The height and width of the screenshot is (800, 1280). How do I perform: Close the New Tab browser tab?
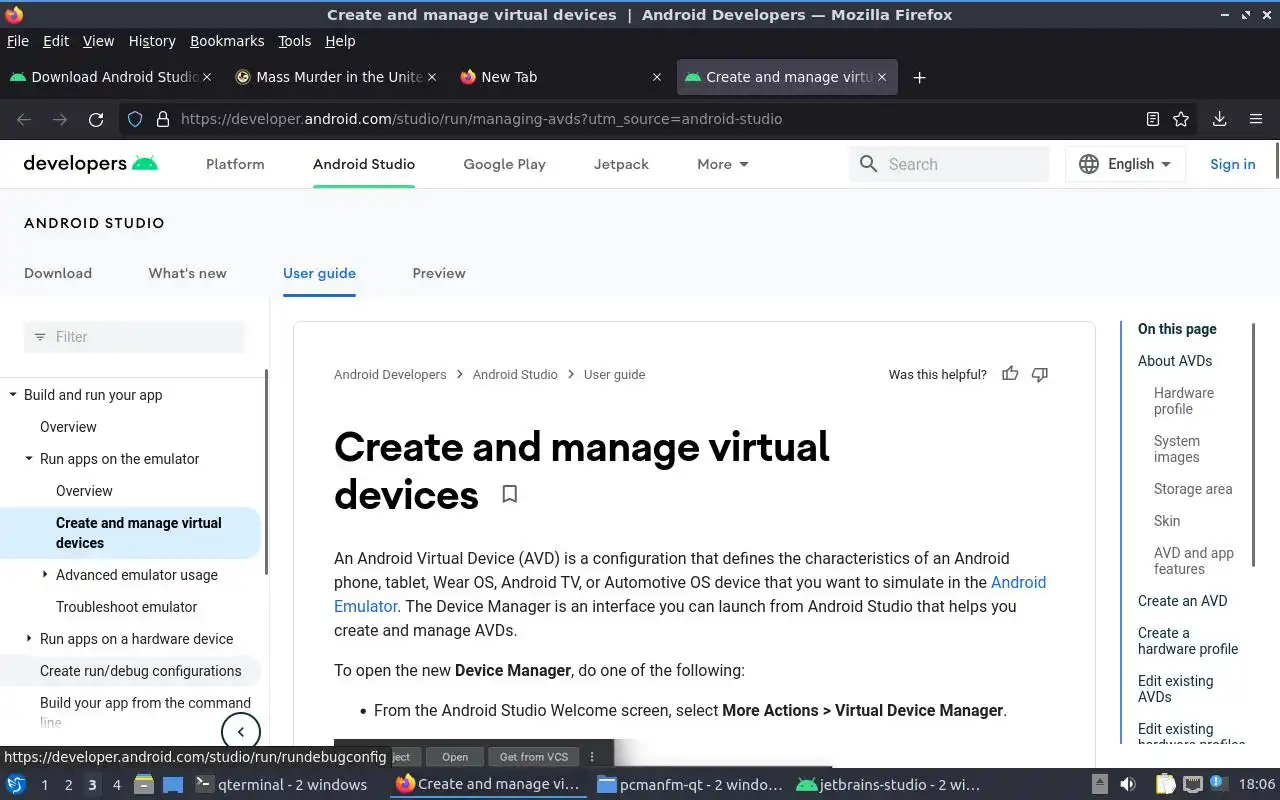[x=657, y=77]
